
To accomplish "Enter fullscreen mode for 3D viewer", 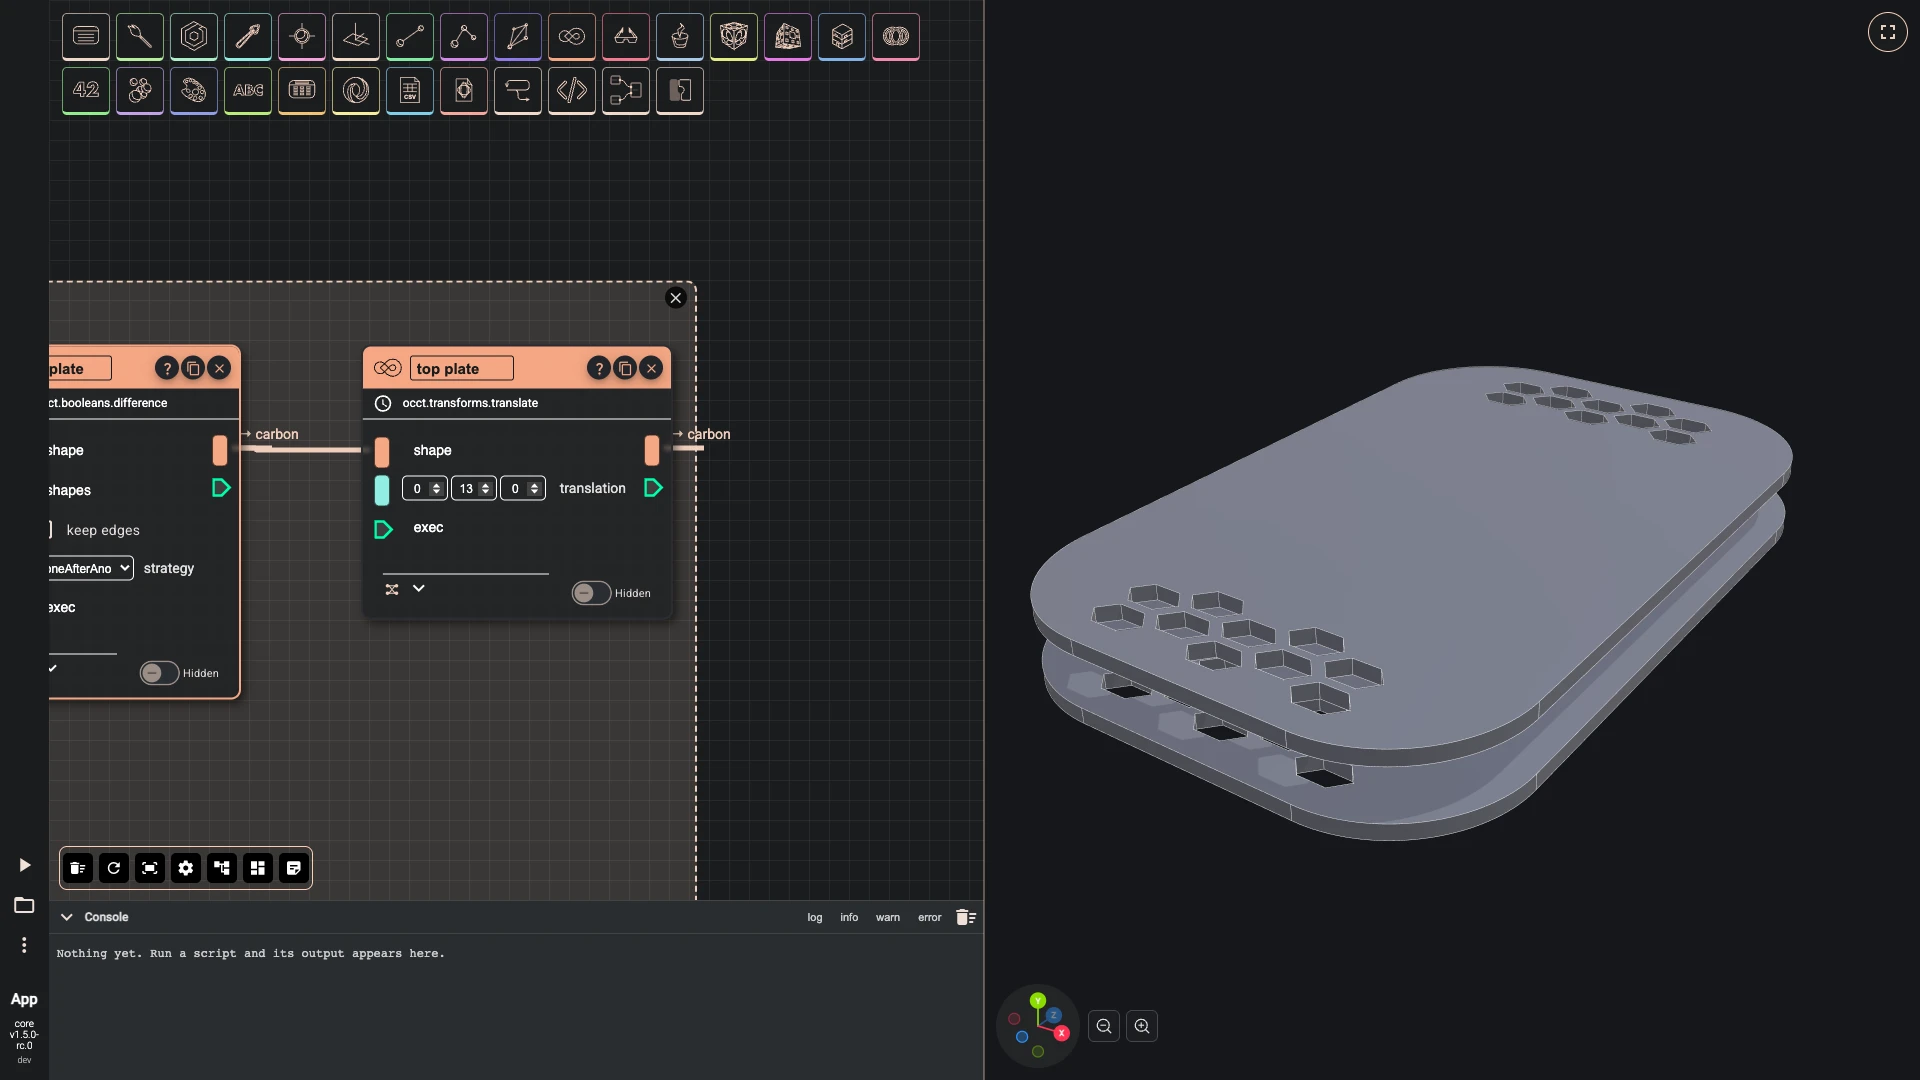I will click(x=1888, y=32).
